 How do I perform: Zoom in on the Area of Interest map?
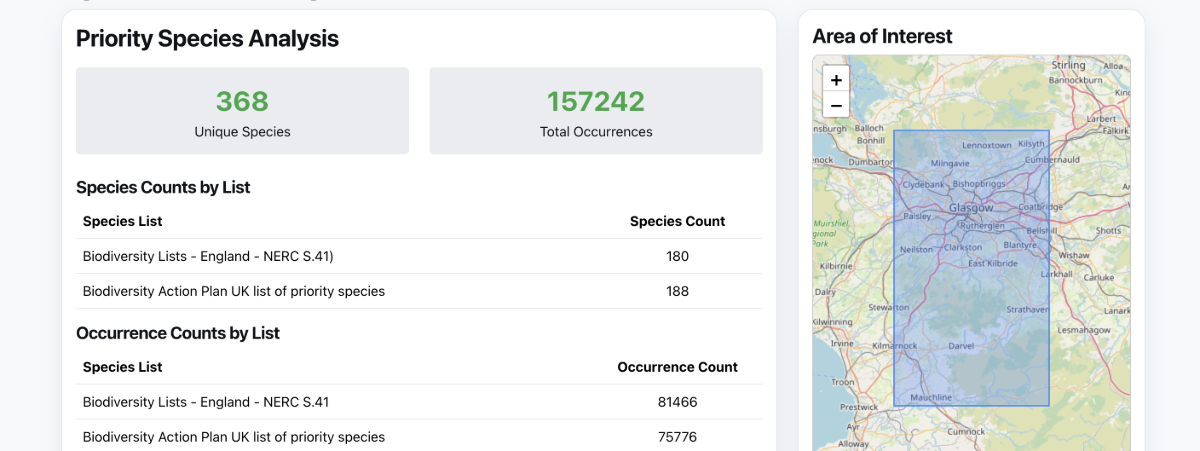point(836,80)
